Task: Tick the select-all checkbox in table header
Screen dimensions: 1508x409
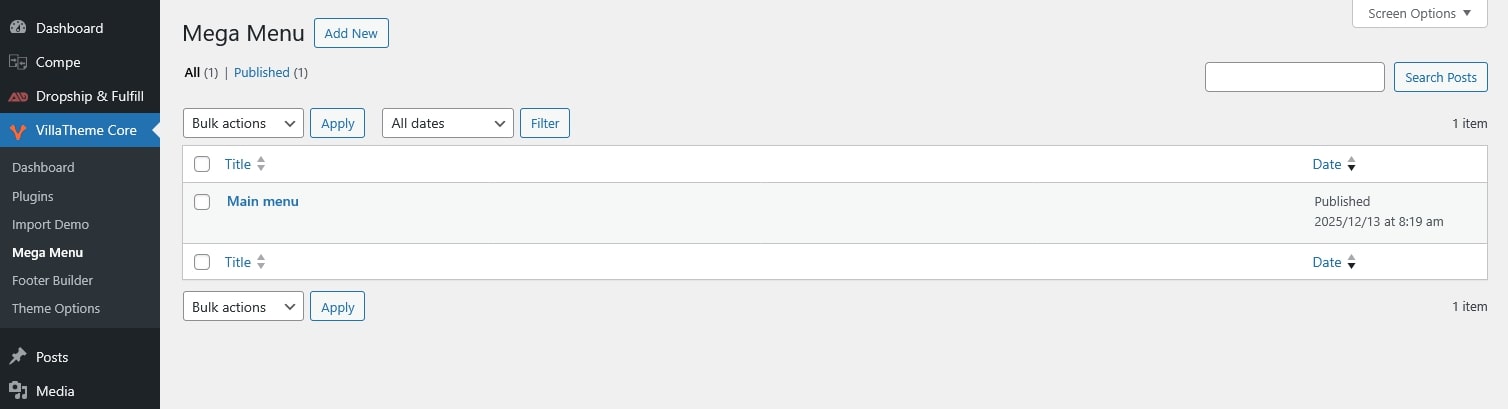Action: point(202,164)
